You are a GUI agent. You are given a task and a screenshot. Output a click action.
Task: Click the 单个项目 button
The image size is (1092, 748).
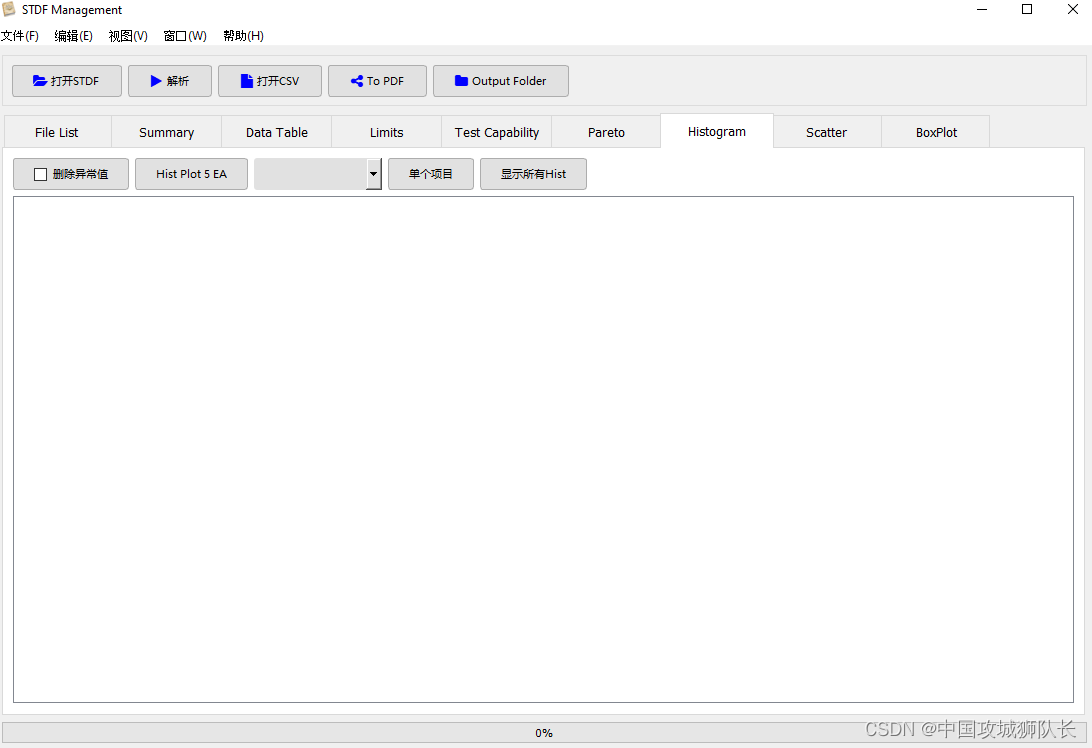(x=430, y=174)
